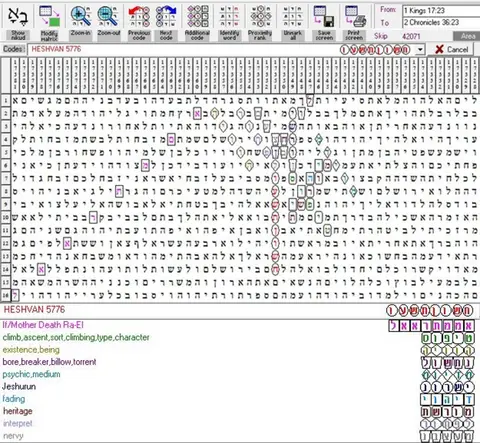Screen dimensions: 480x443
Task: Click the Area button
Action: point(466,36)
